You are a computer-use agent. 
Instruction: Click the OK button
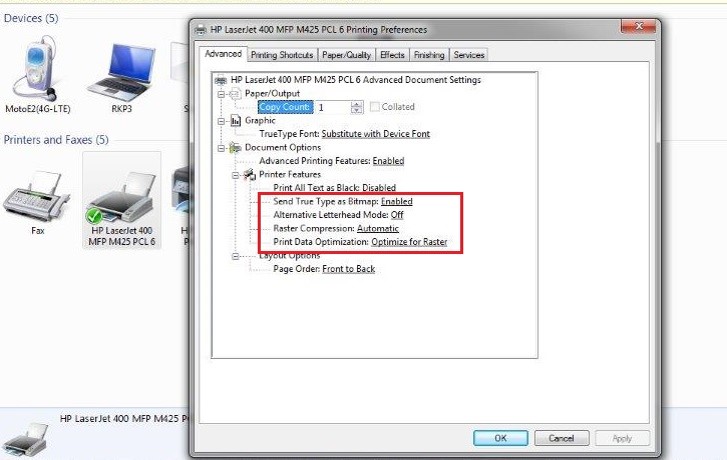[500, 438]
